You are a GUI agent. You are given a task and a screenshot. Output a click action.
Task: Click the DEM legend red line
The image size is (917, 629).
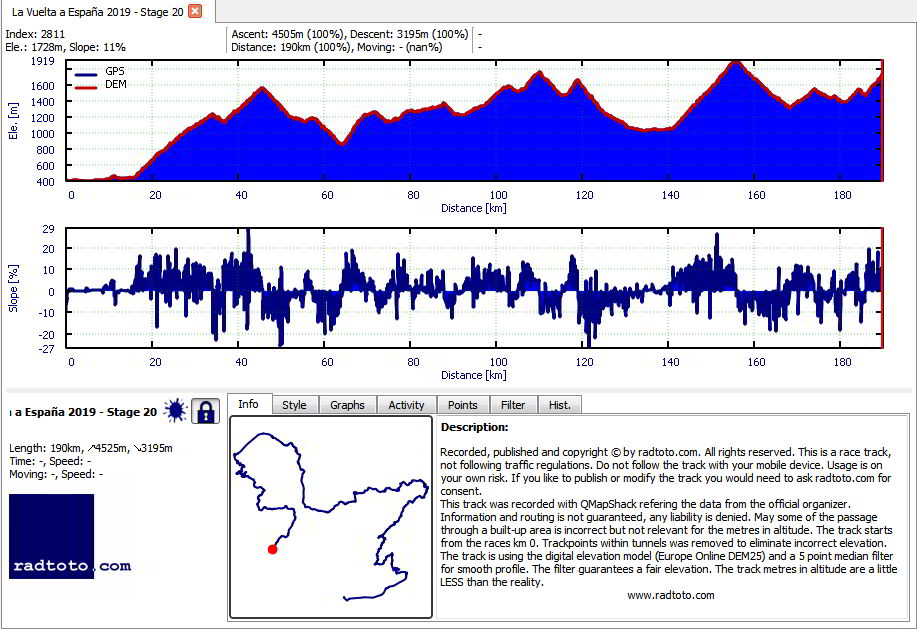86,87
